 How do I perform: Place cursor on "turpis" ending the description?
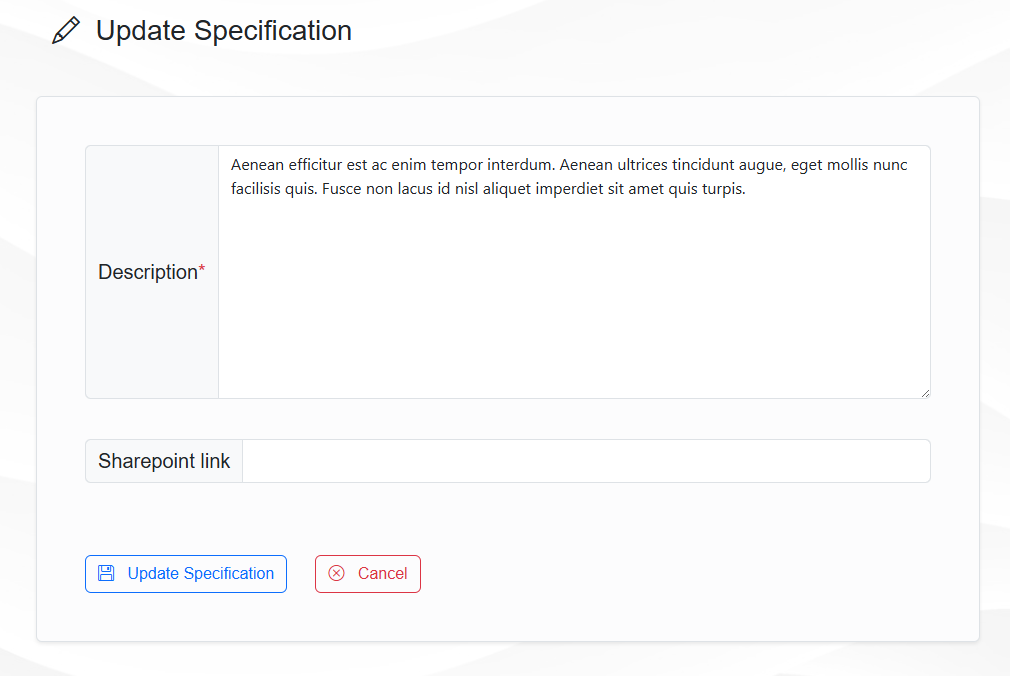tap(722, 188)
